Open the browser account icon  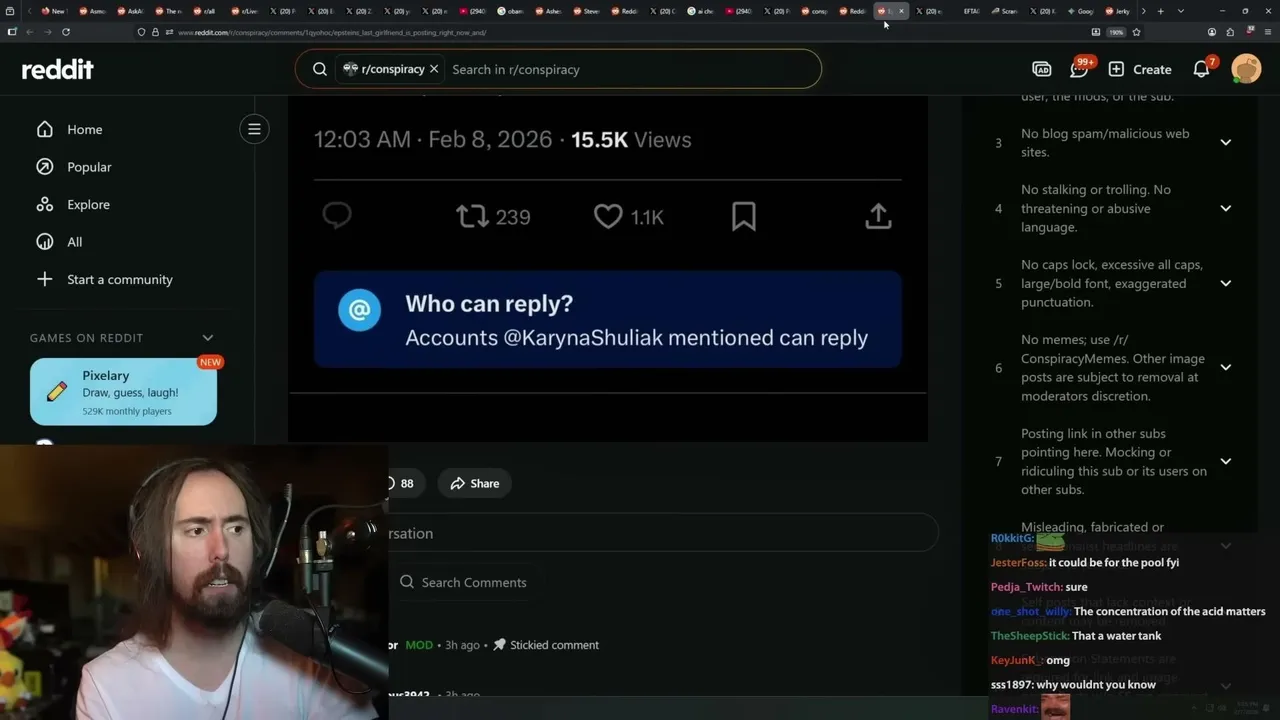click(x=1212, y=32)
